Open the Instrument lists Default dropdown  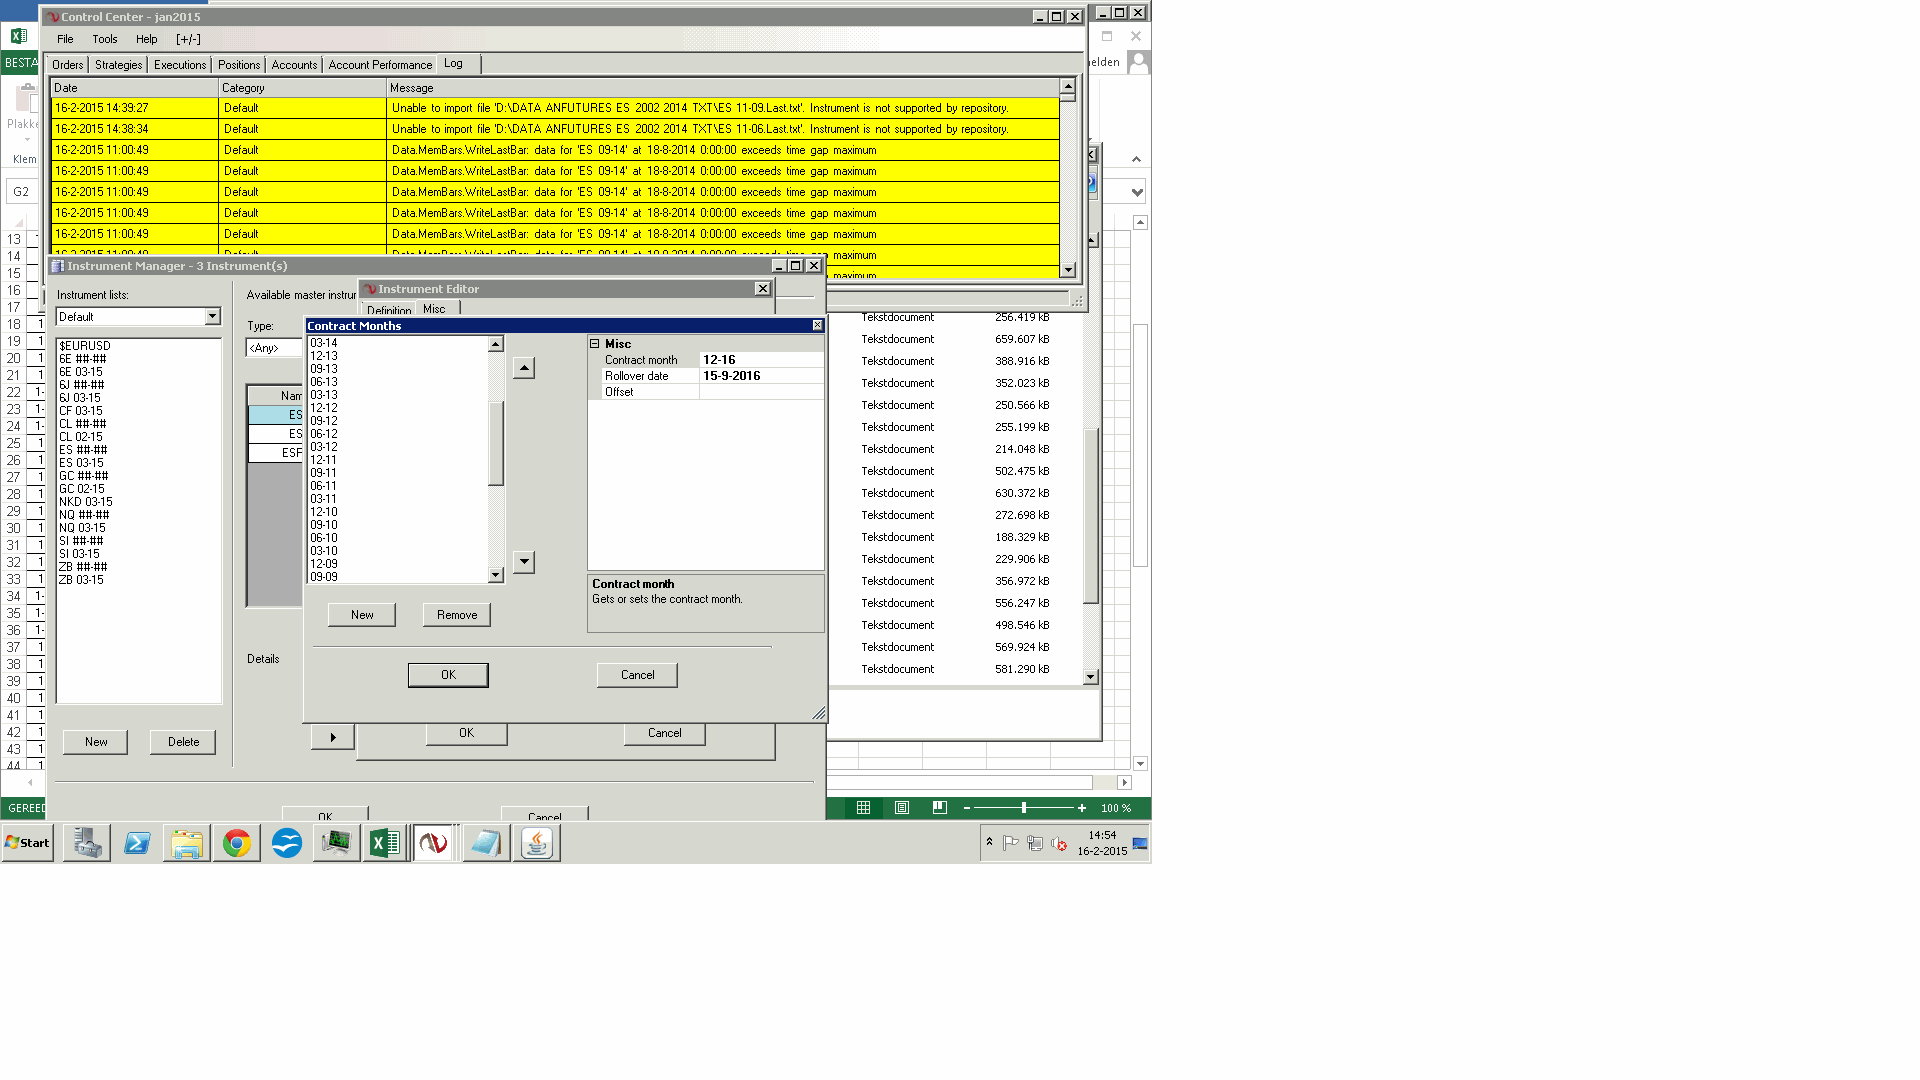212,317
